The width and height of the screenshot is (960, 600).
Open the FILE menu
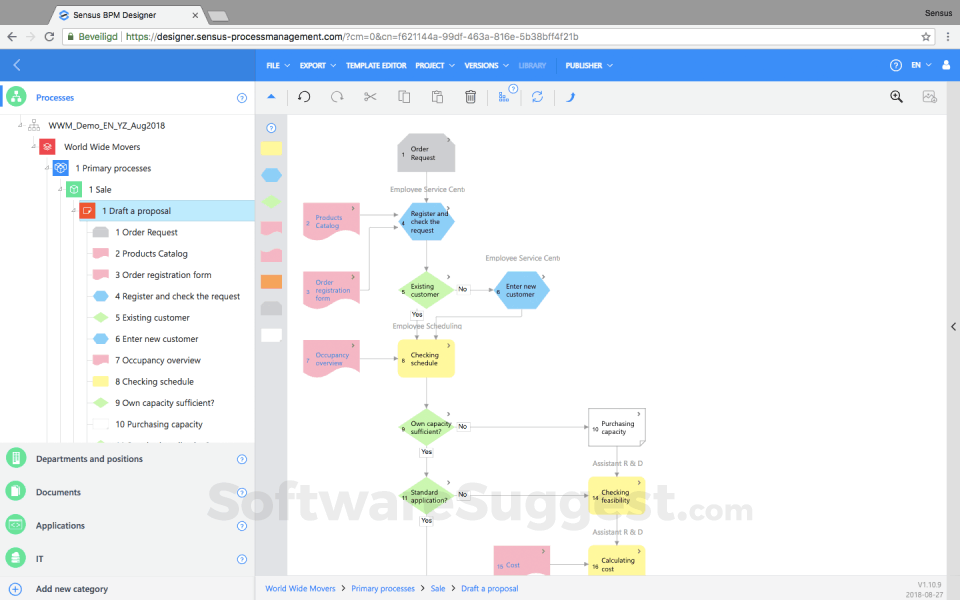(278, 66)
